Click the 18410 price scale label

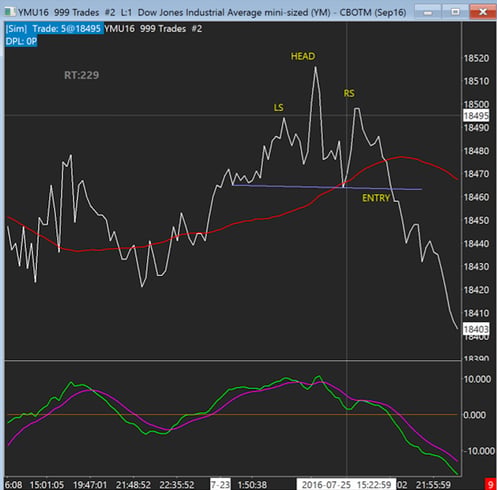477,313
